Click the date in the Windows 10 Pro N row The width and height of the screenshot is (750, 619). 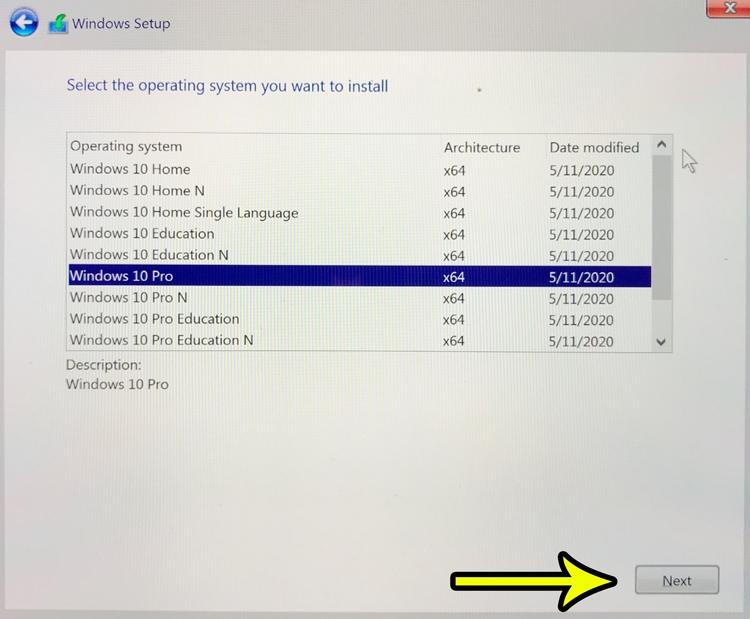click(581, 298)
